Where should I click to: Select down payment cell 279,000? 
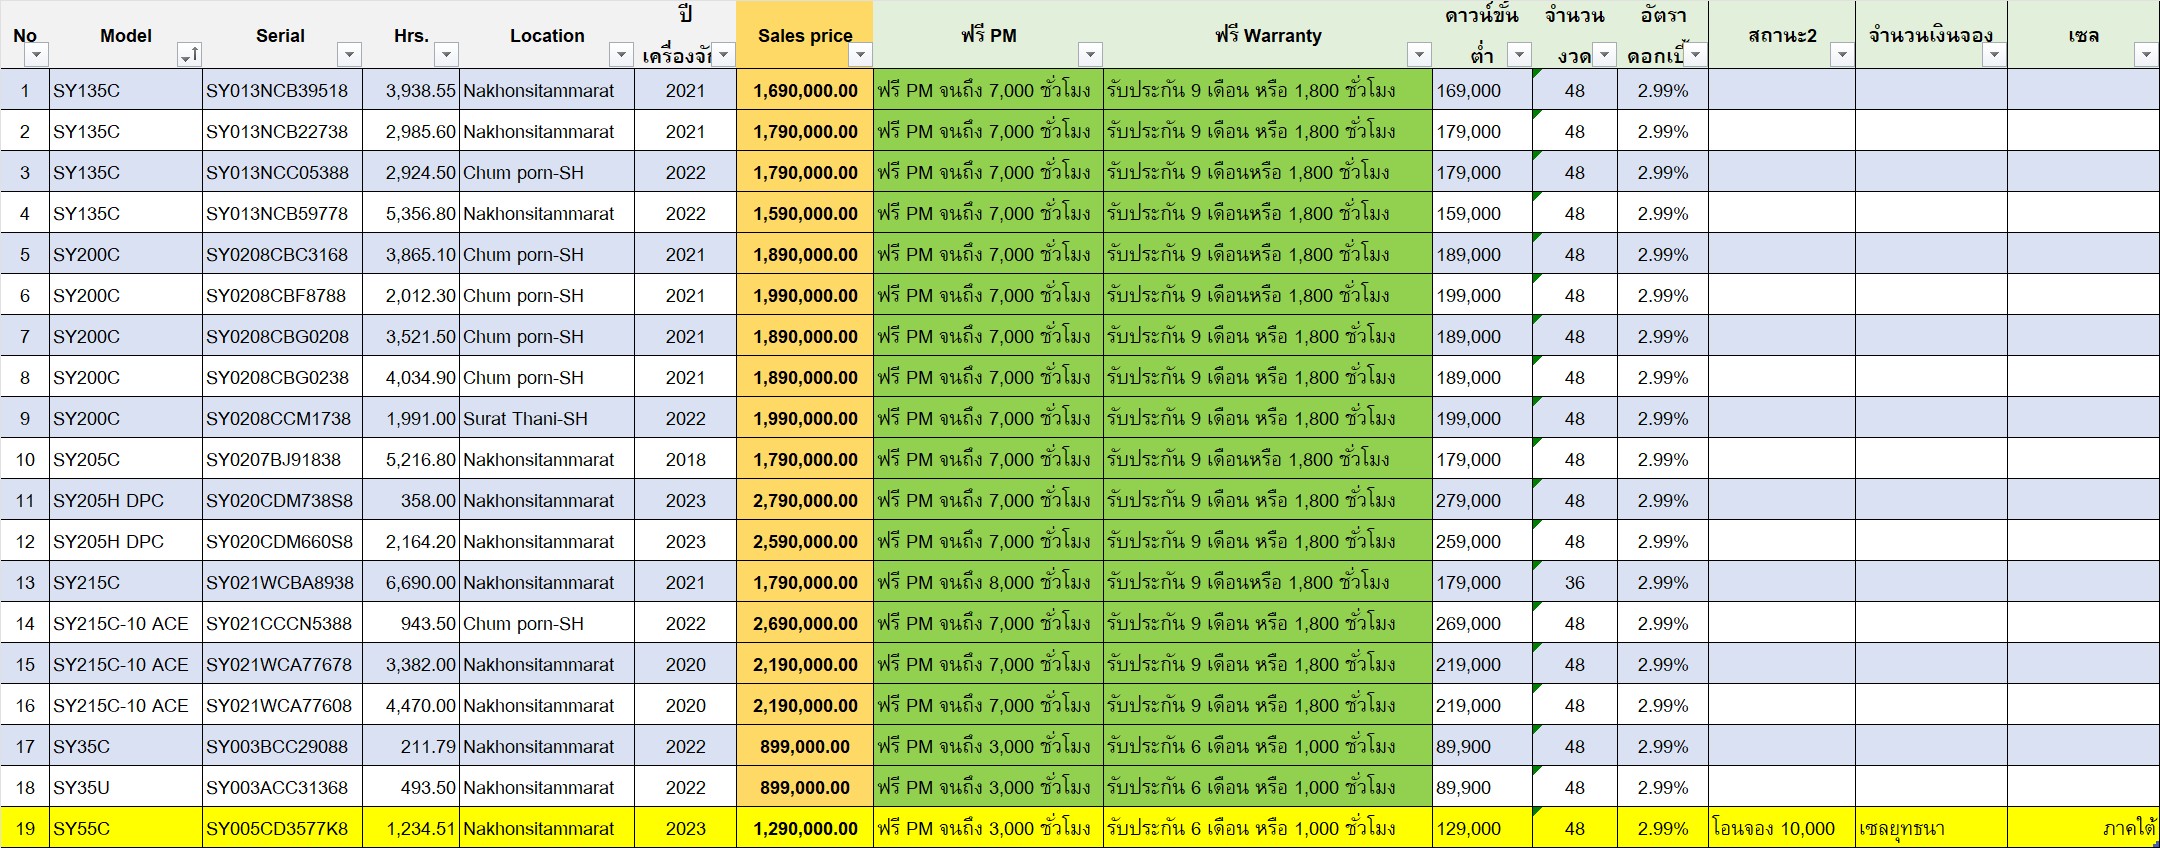click(1482, 500)
